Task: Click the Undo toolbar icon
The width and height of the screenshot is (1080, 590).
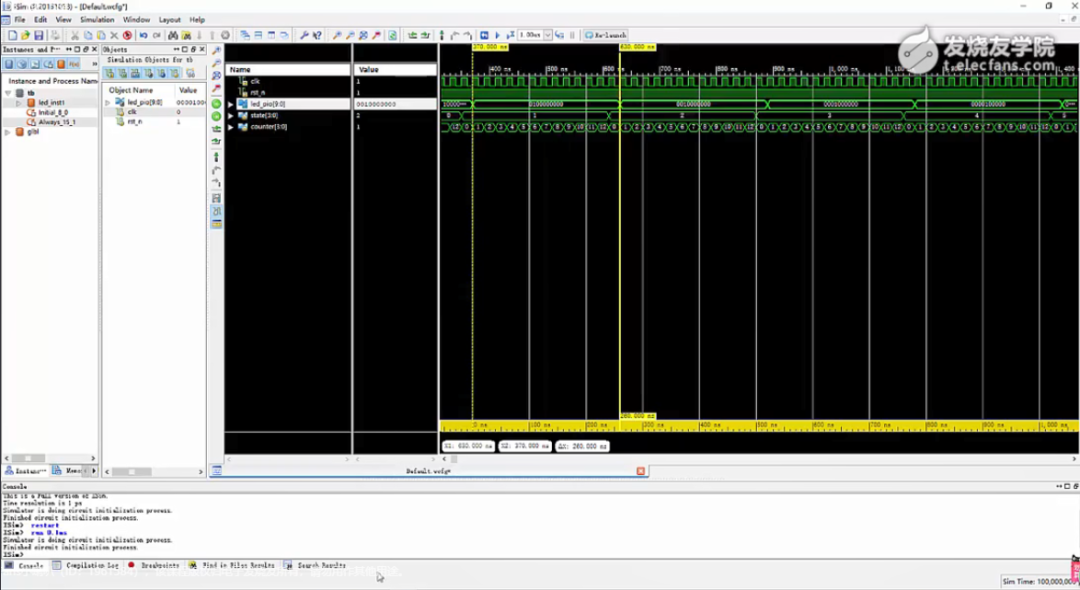Action: [143, 35]
